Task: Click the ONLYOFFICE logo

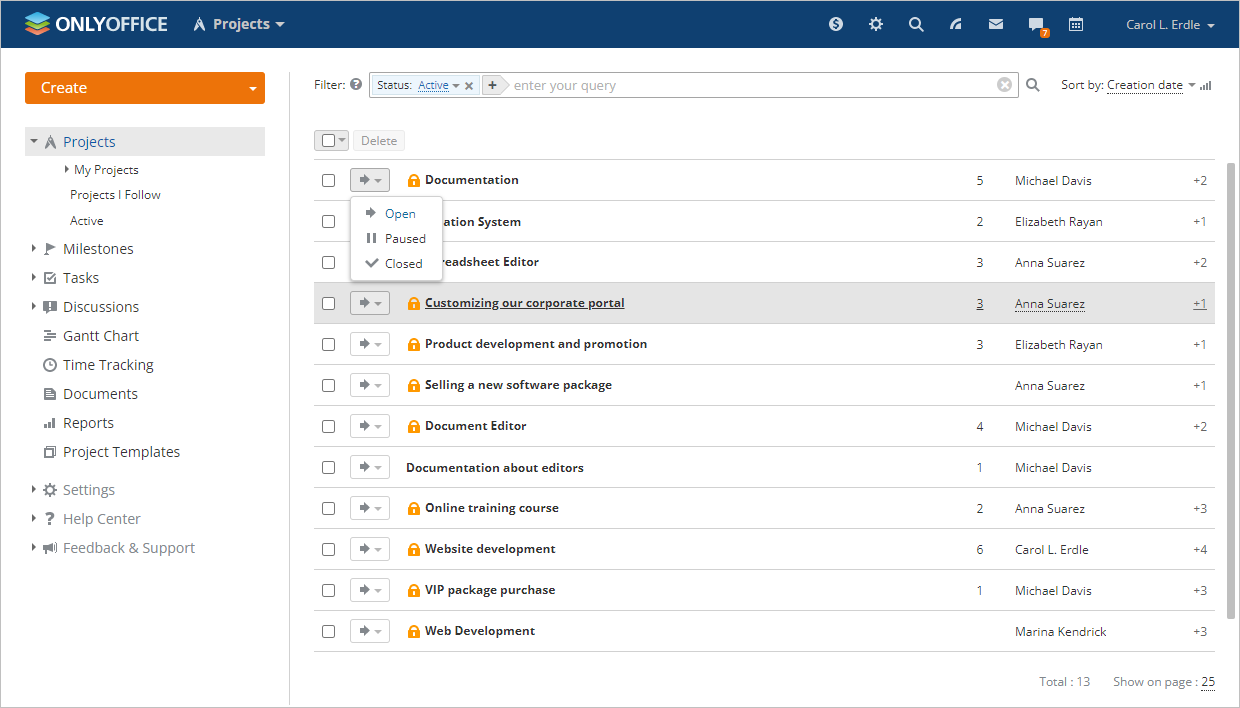Action: tap(95, 23)
